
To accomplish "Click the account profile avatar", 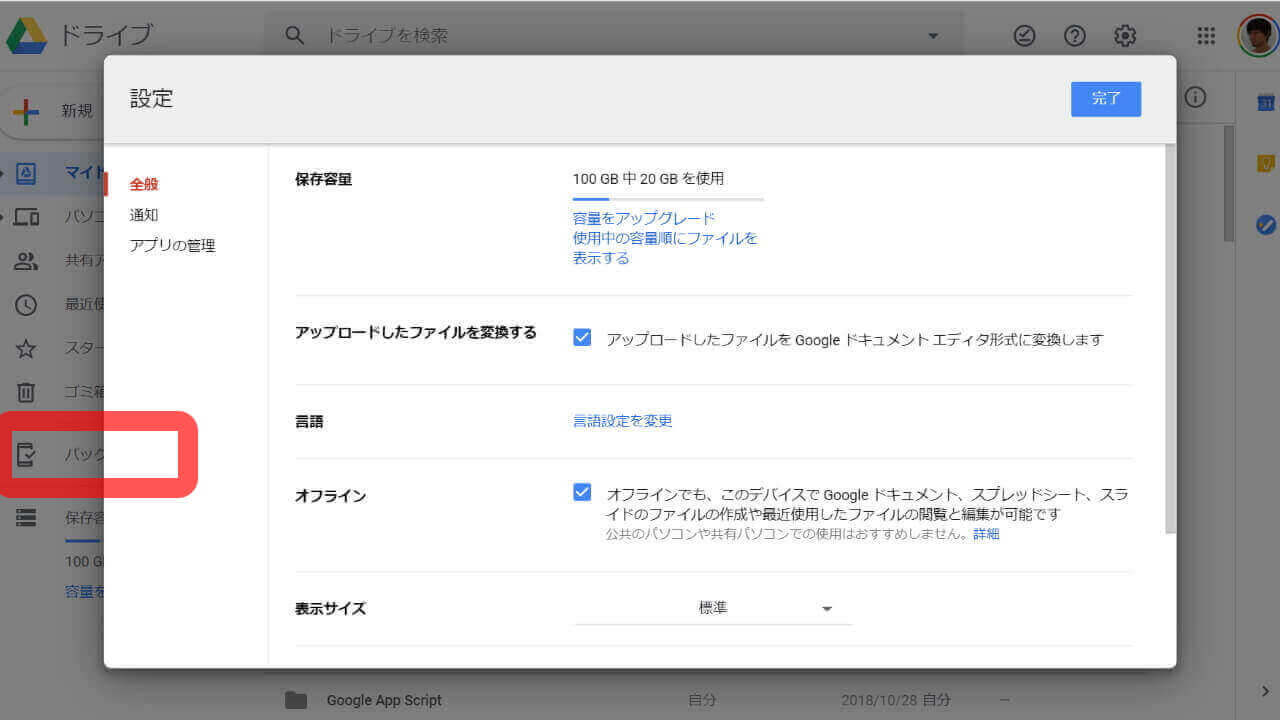I will (1257, 36).
